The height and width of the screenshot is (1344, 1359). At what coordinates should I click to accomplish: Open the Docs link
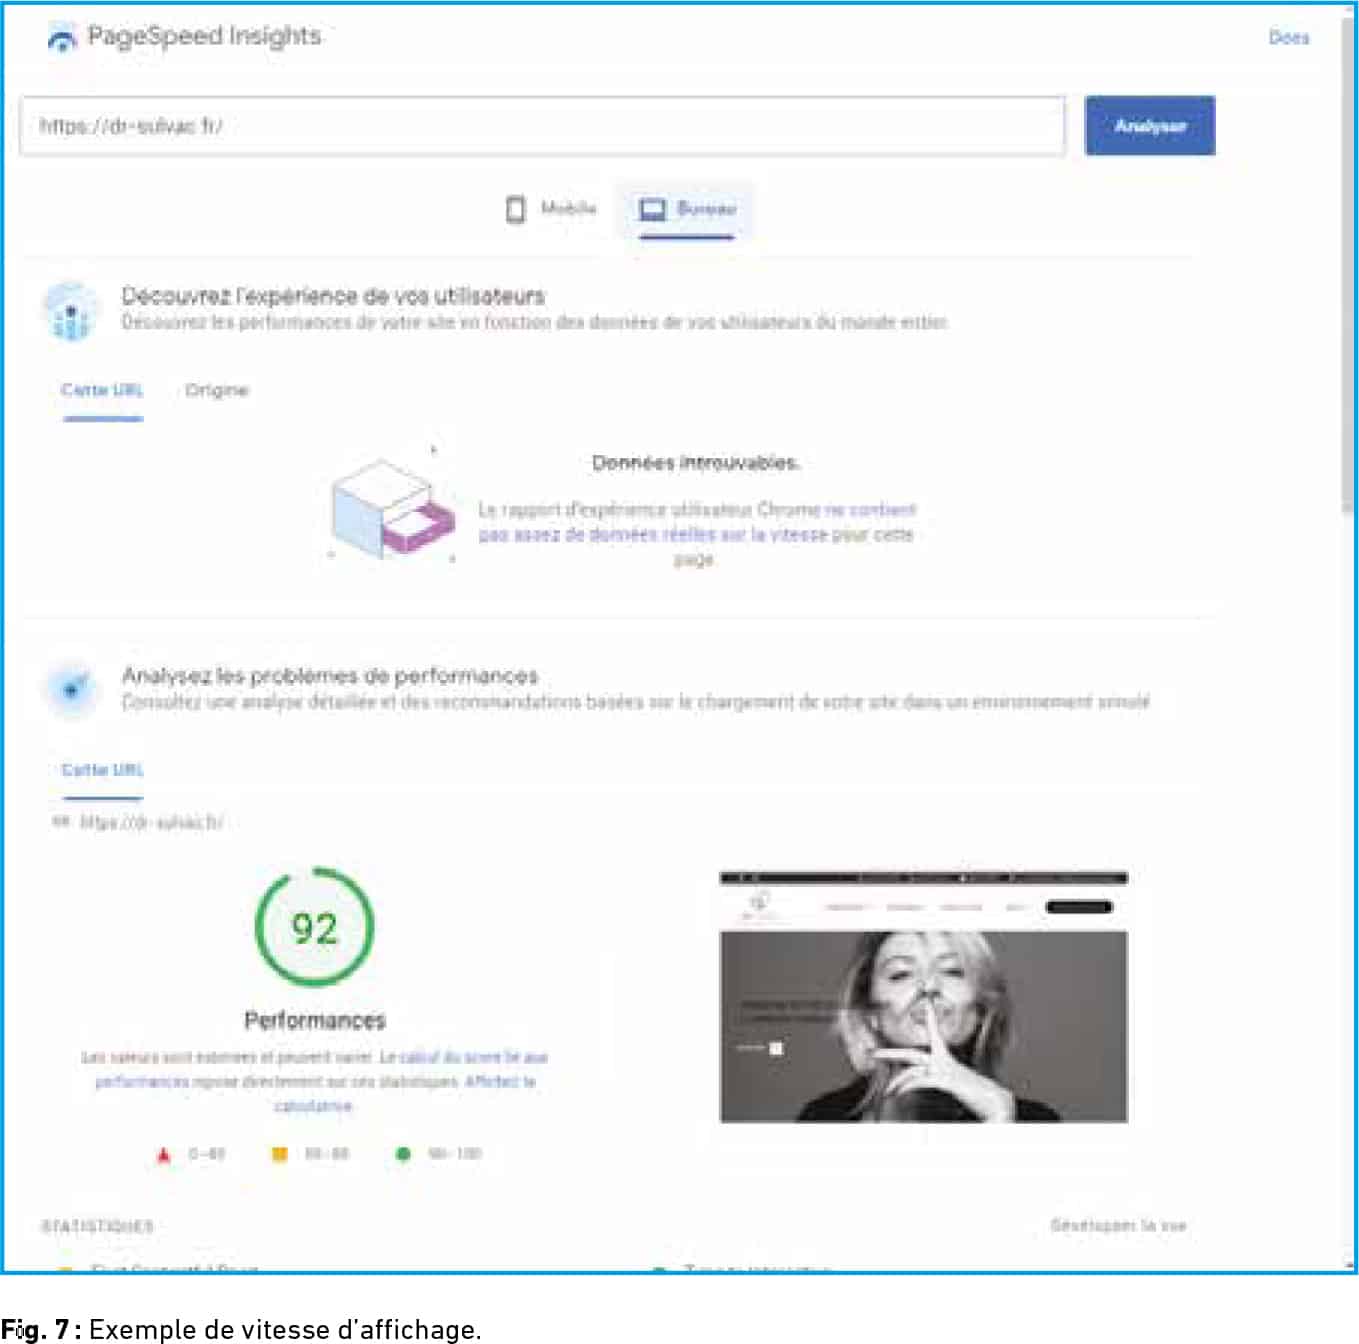pyautogui.click(x=1288, y=38)
